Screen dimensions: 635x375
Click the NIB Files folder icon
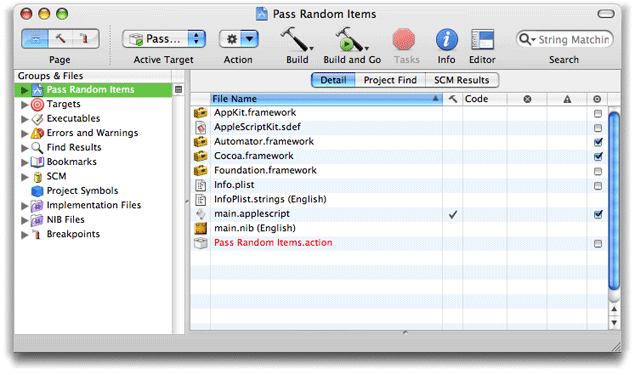pos(37,220)
